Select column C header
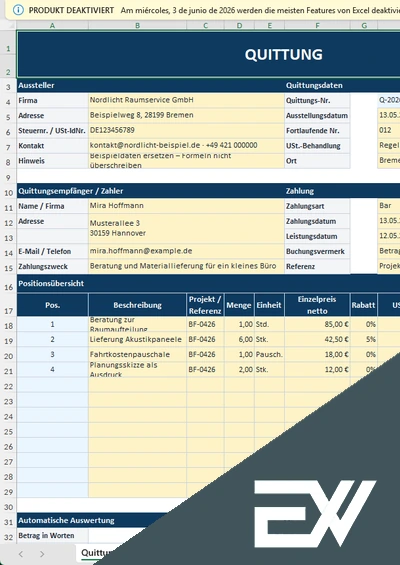The image size is (400, 565). 205,25
